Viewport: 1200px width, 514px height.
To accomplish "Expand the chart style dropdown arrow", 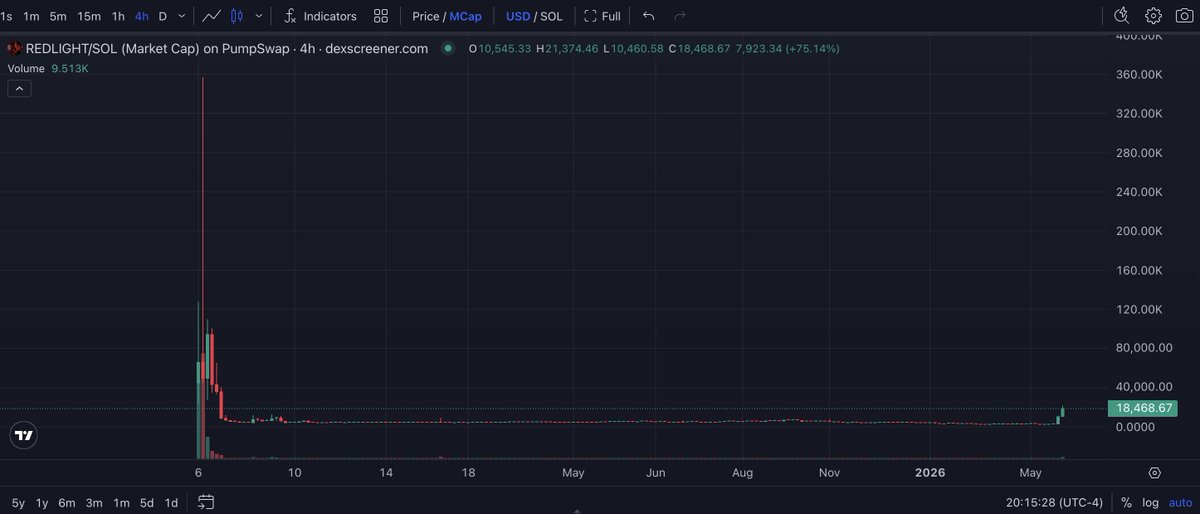I will coord(260,16).
